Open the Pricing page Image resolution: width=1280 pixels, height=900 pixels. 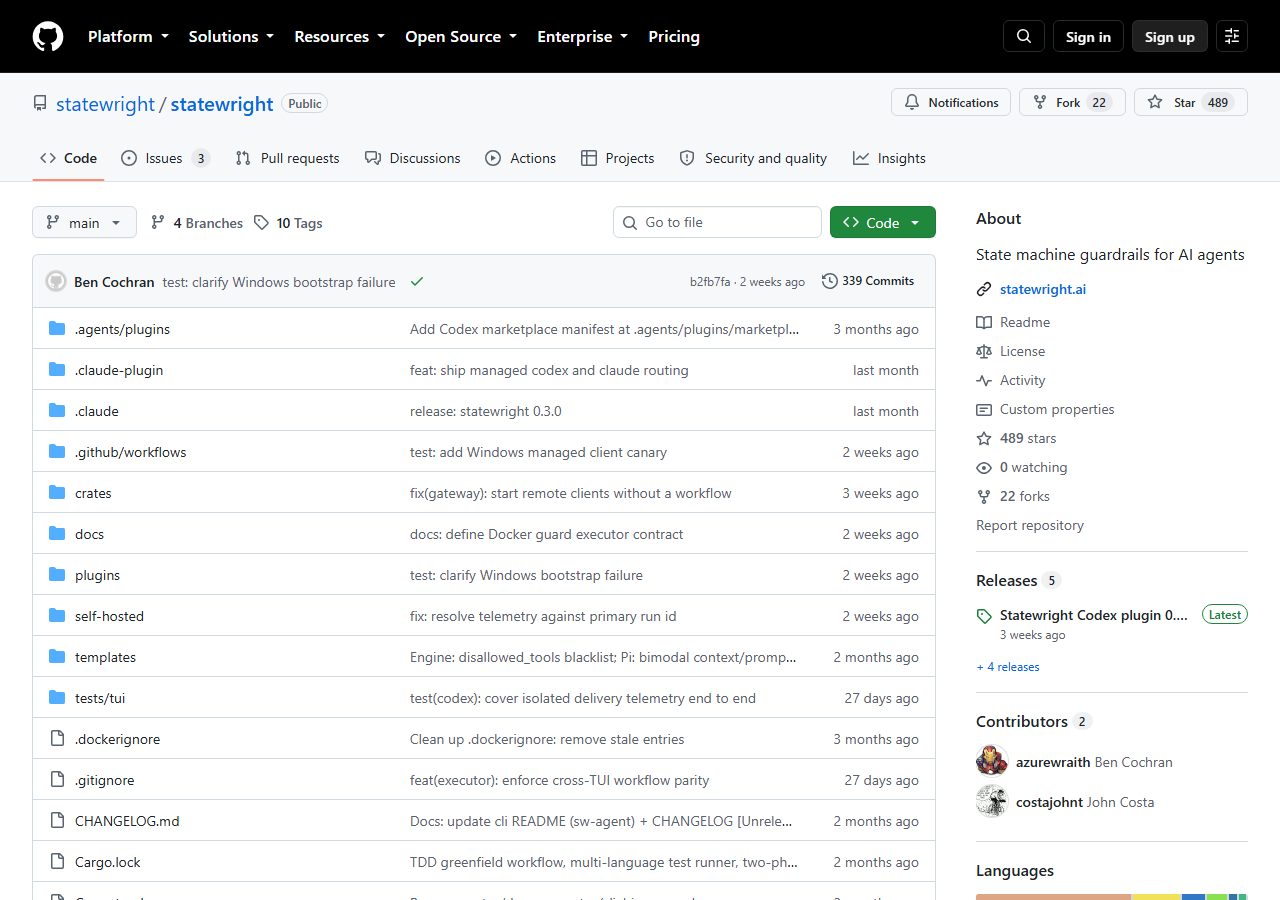pos(674,36)
